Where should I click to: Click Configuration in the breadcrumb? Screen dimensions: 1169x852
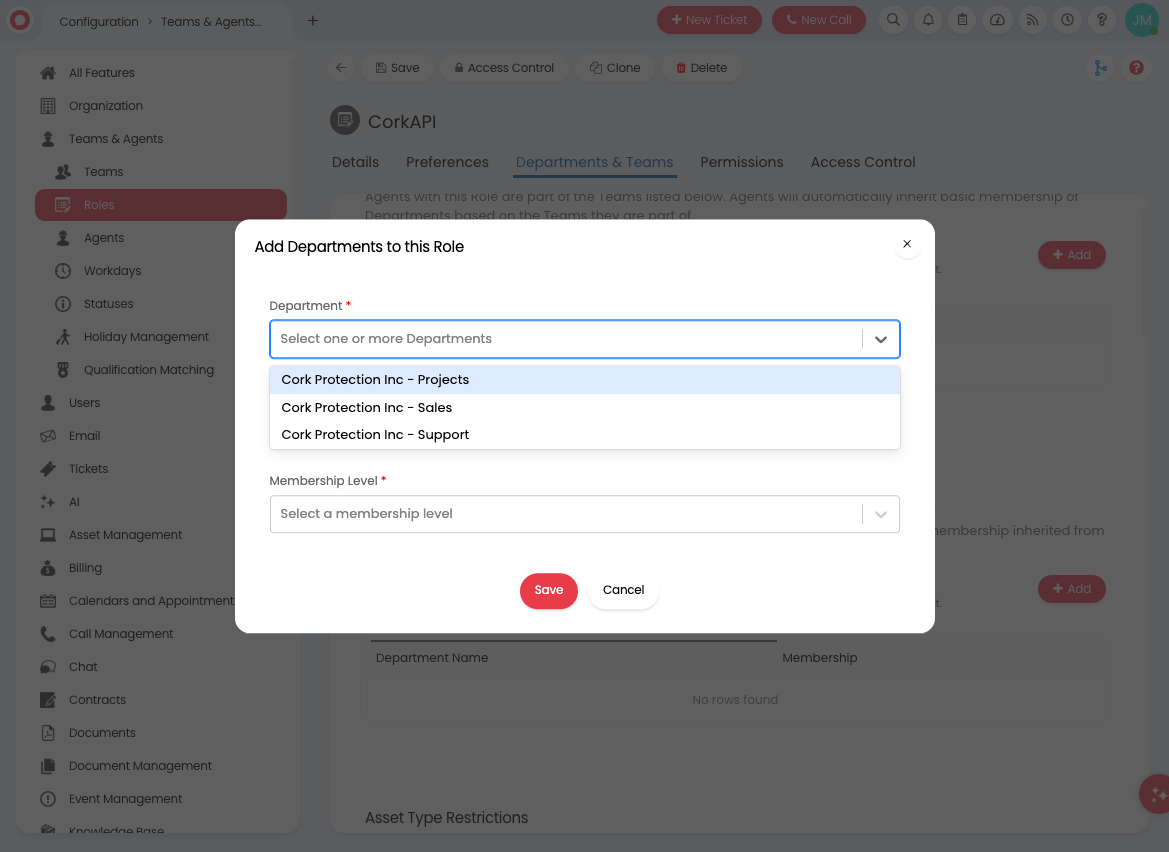(99, 22)
